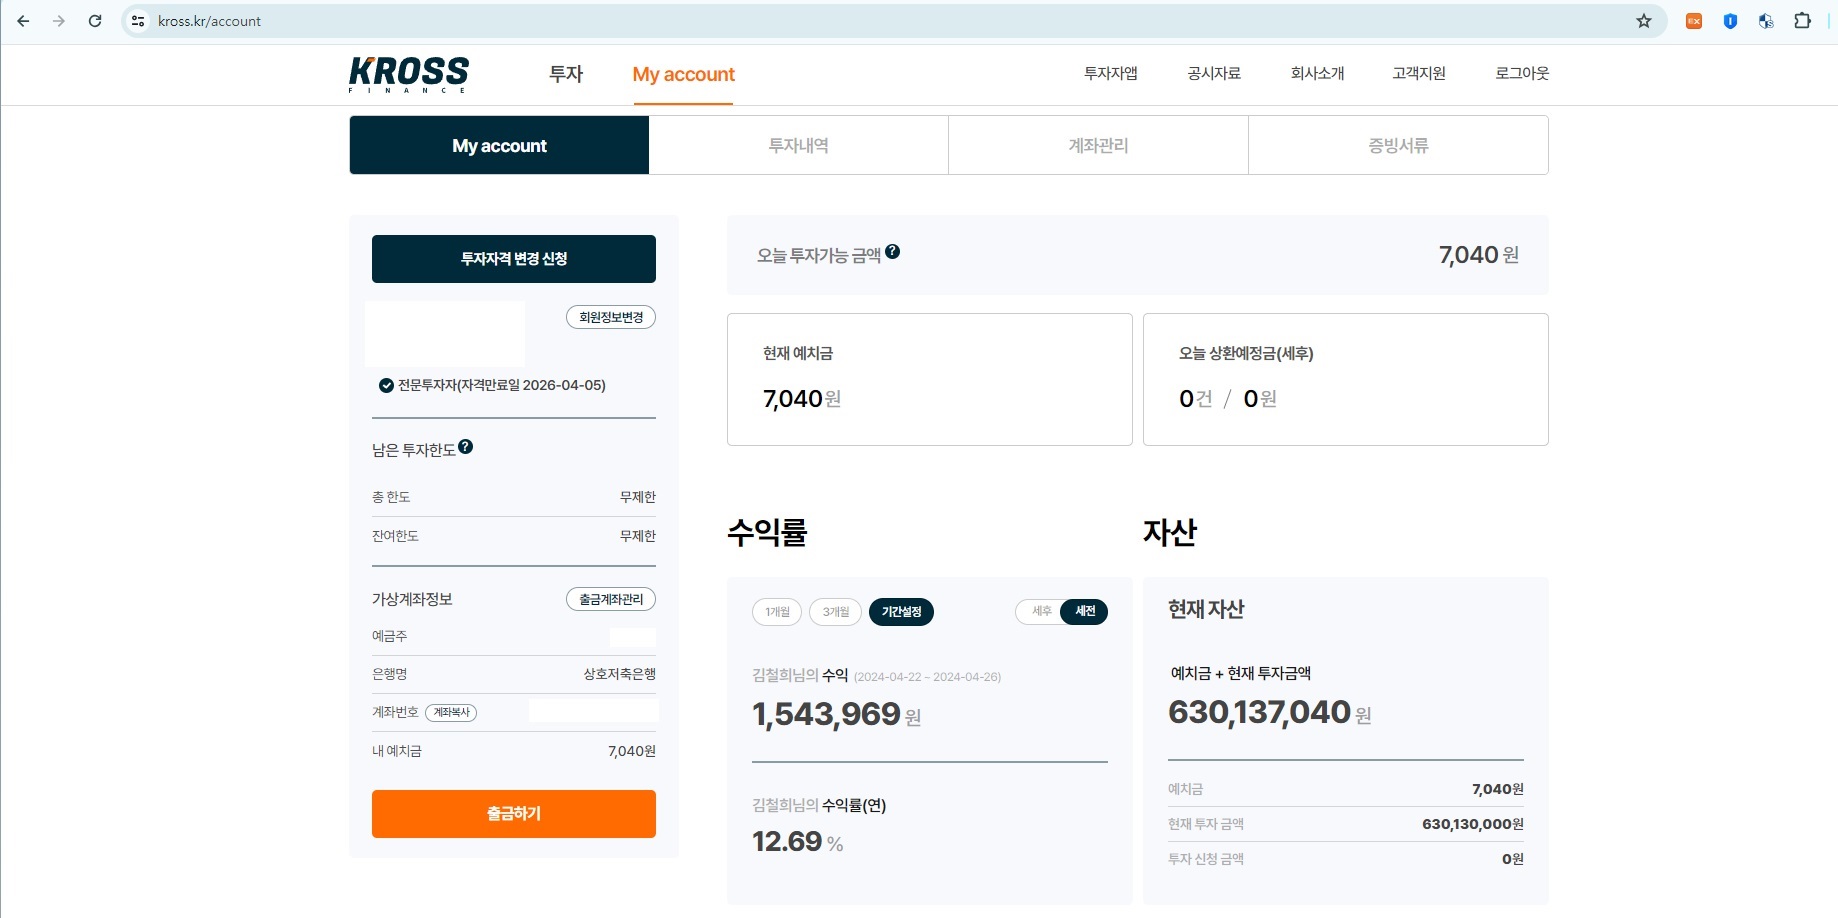The image size is (1838, 918).
Task: Switch to the 계좌관리 tab
Action: (x=1098, y=145)
